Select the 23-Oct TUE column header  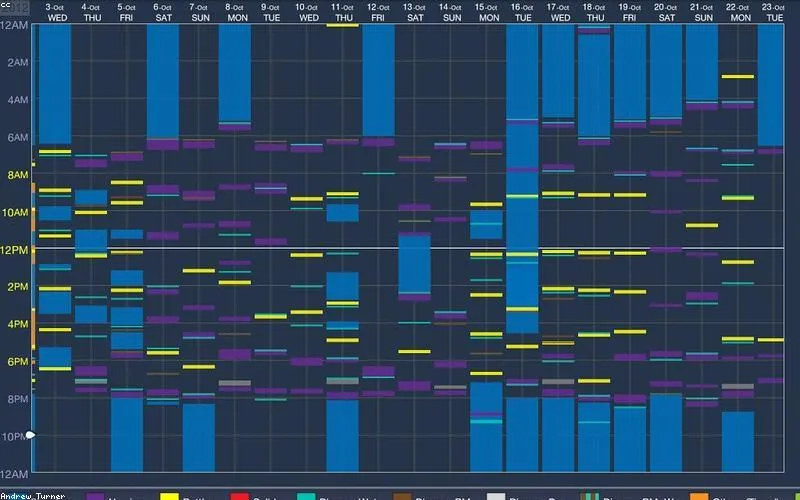click(x=773, y=12)
